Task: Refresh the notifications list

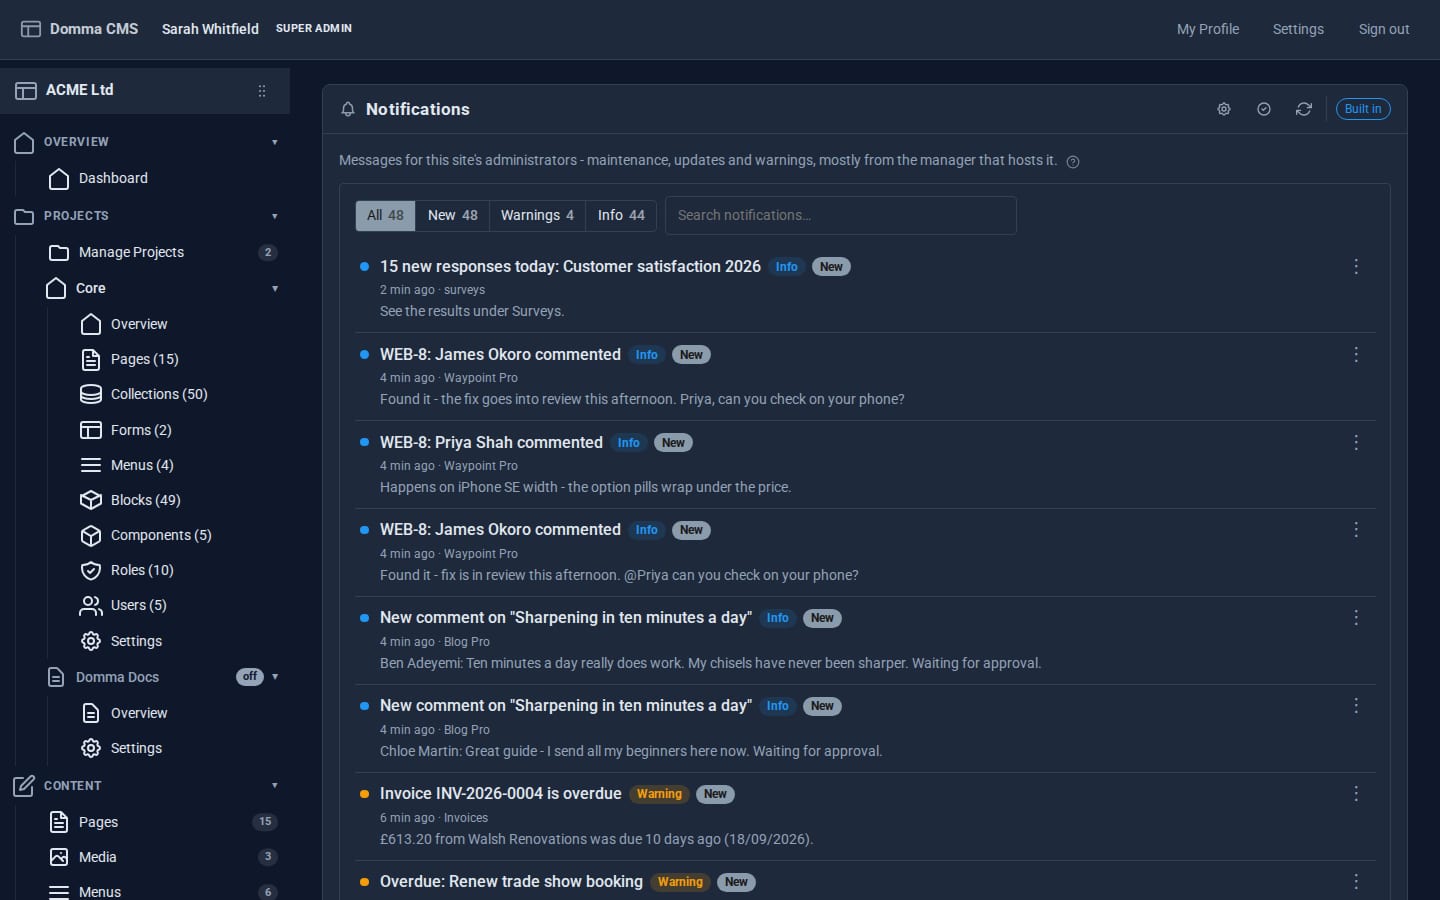Action: point(1304,109)
